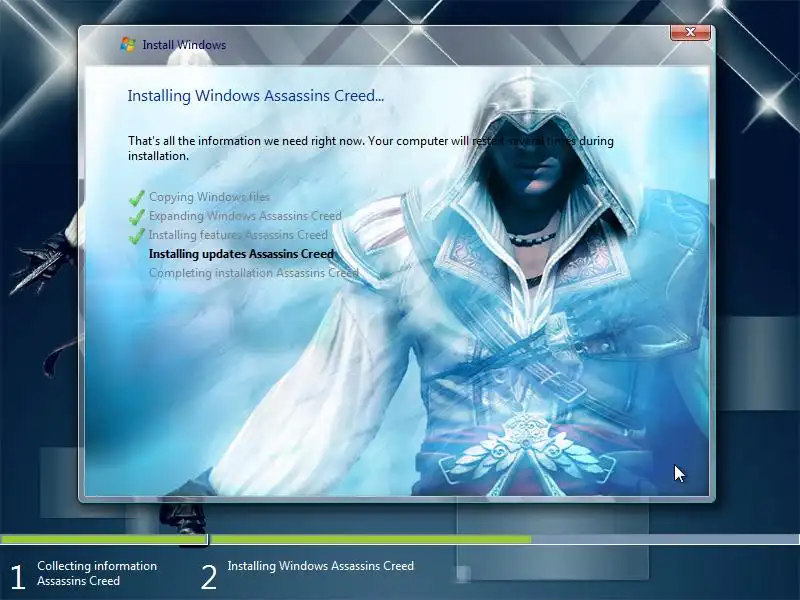
Task: Click the 'Expanding Windows Assassins Creed' step text
Action: point(245,216)
